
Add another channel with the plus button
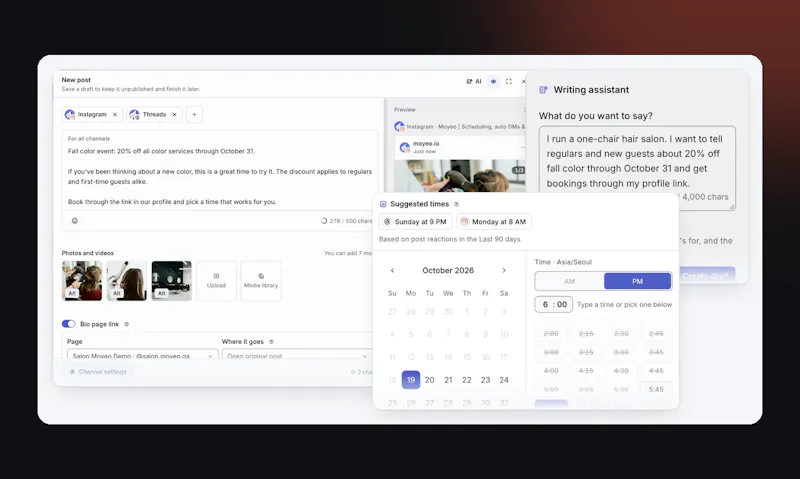194,114
